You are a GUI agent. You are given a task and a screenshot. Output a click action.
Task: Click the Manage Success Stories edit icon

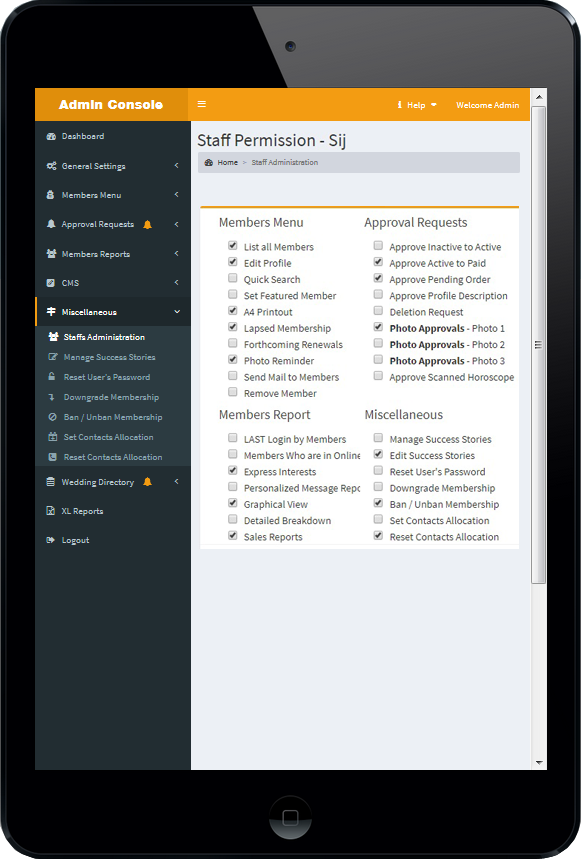click(x=53, y=357)
